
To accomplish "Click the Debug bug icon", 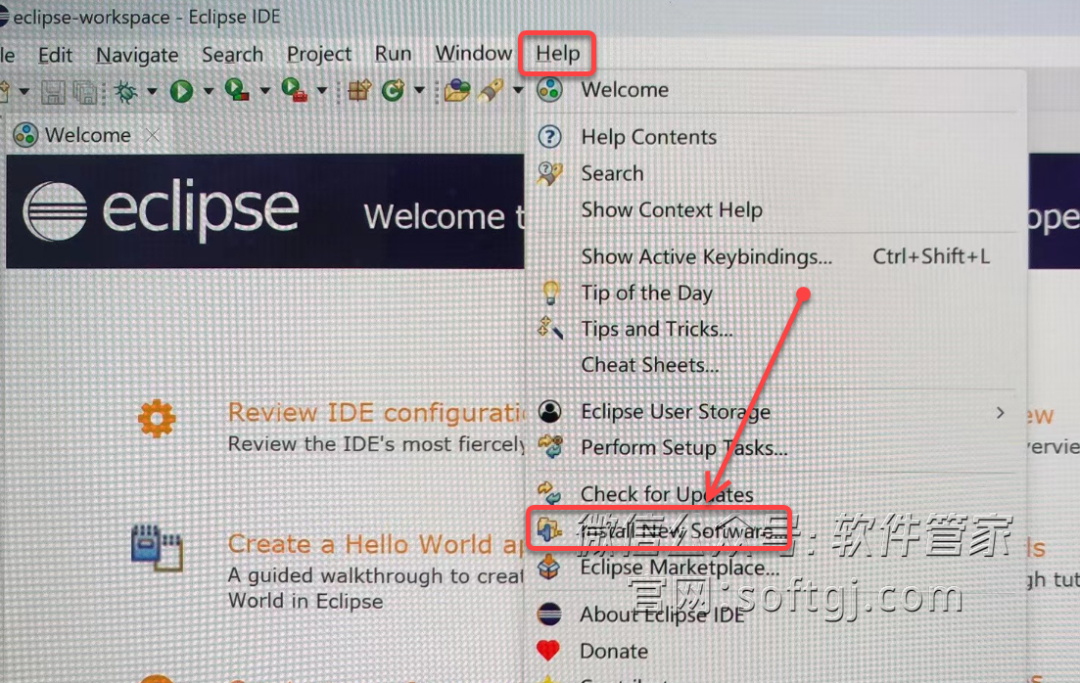I will coord(125,91).
